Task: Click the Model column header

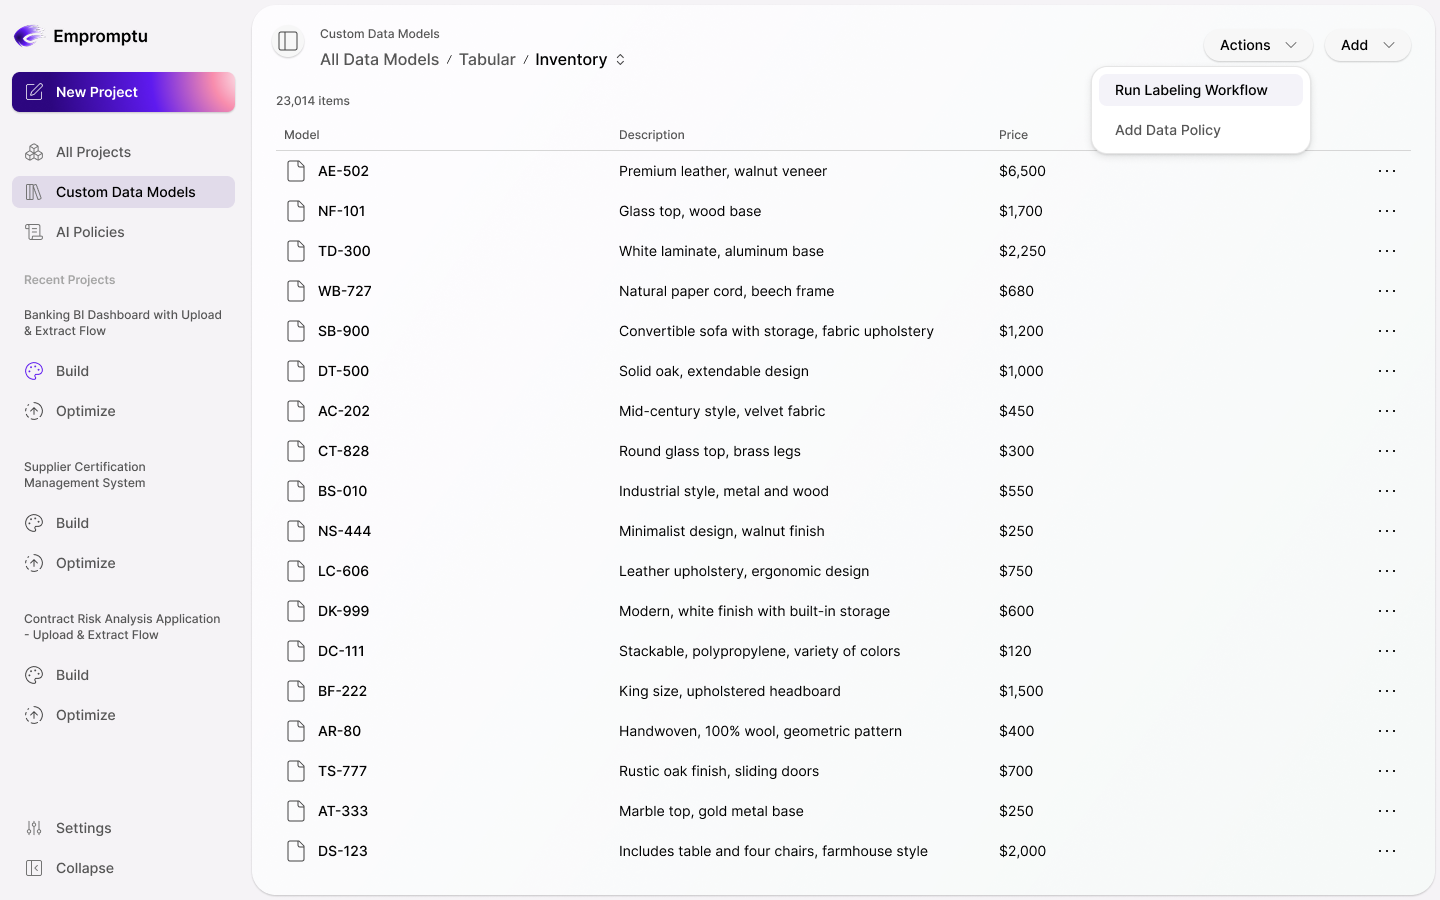Action: [301, 134]
